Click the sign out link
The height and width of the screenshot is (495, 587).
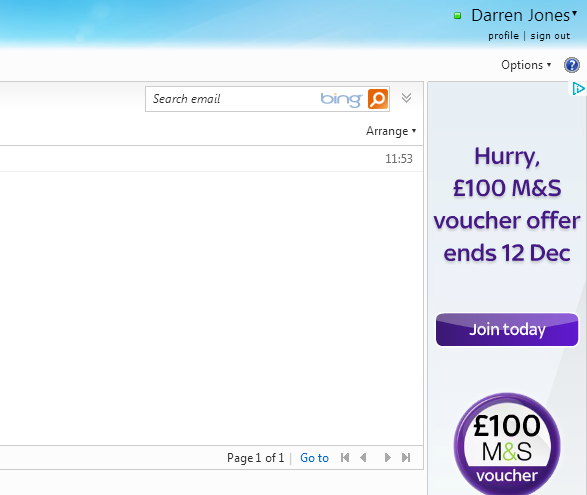coord(550,36)
